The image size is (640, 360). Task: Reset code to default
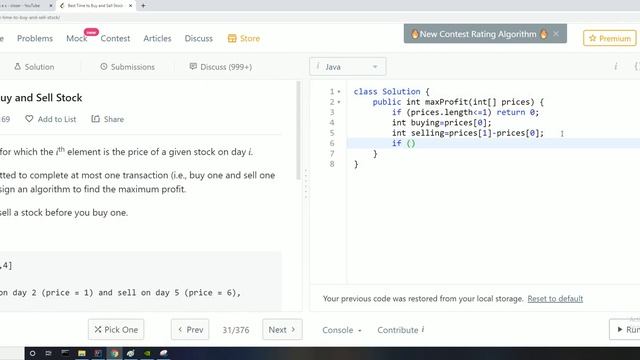555,299
